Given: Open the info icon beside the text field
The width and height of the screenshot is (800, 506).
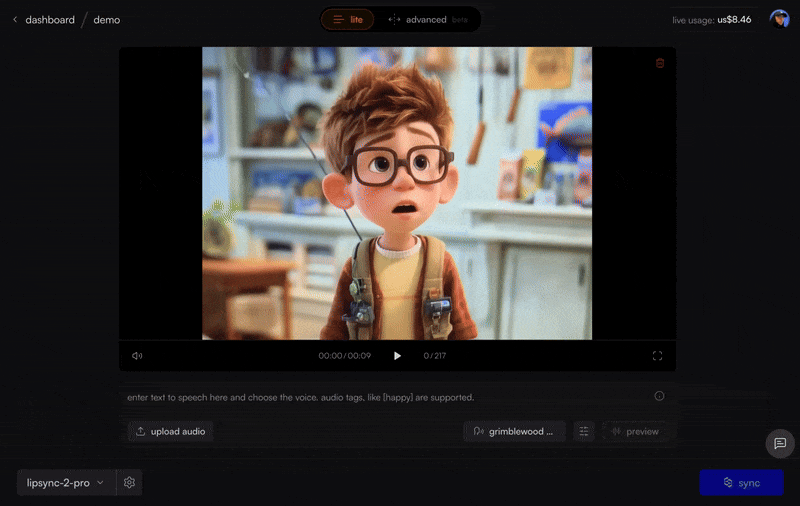Looking at the screenshot, I should 659,396.
